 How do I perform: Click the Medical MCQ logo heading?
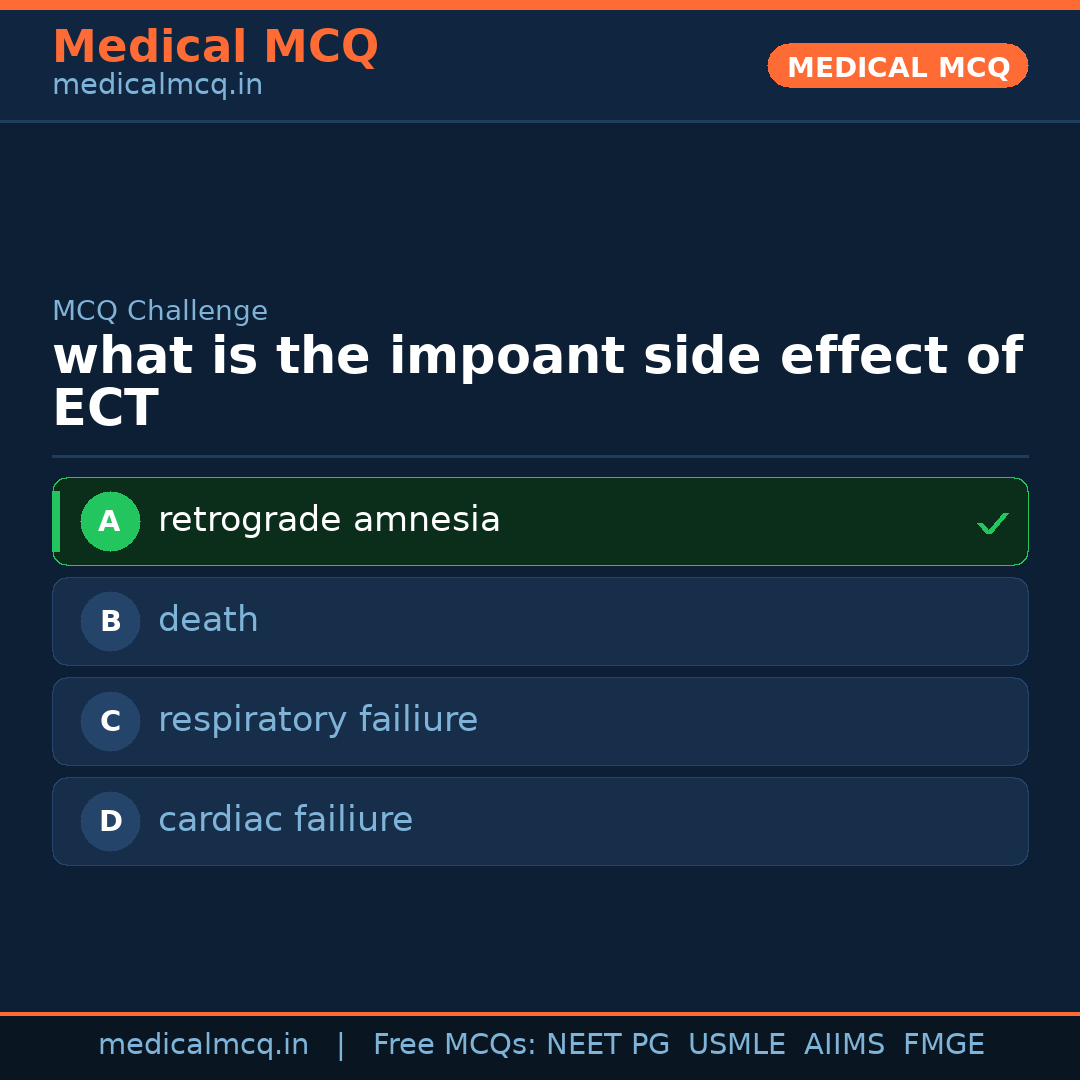pyautogui.click(x=215, y=46)
